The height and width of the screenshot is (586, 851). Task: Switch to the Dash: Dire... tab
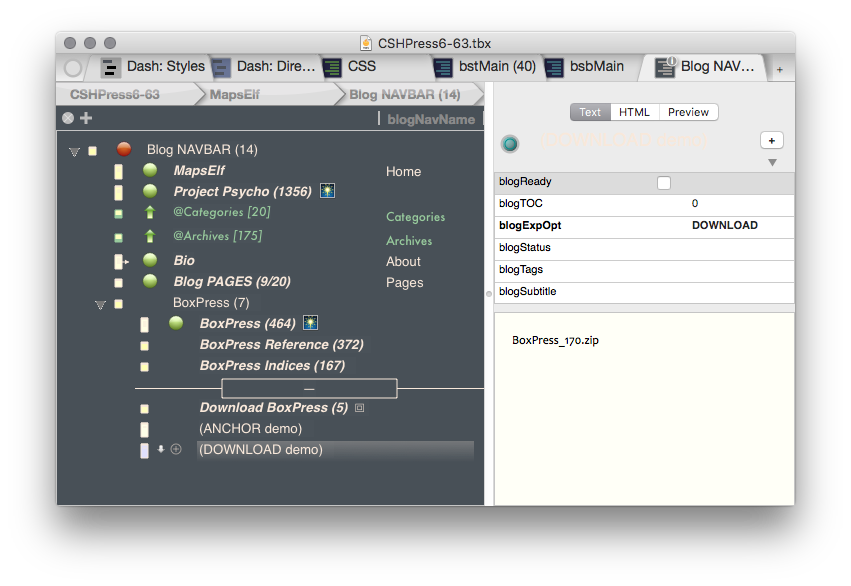pyautogui.click(x=264, y=67)
